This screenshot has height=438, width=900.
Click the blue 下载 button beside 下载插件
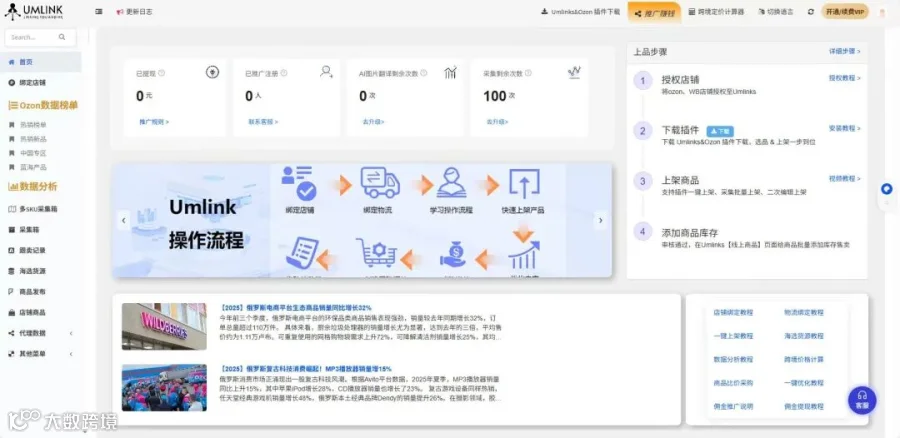[x=720, y=131]
